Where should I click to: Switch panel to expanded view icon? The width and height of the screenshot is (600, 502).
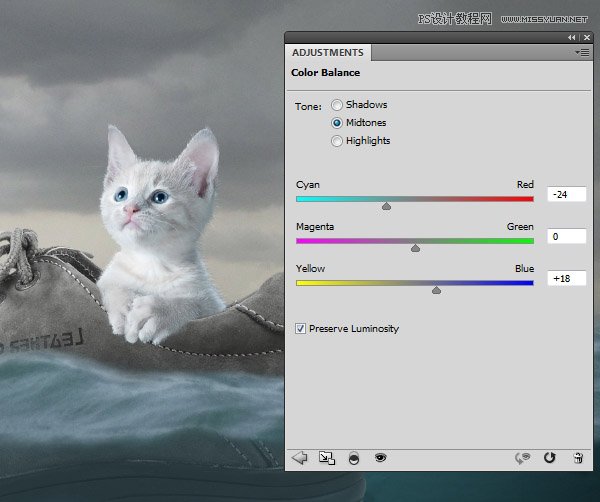coord(326,457)
